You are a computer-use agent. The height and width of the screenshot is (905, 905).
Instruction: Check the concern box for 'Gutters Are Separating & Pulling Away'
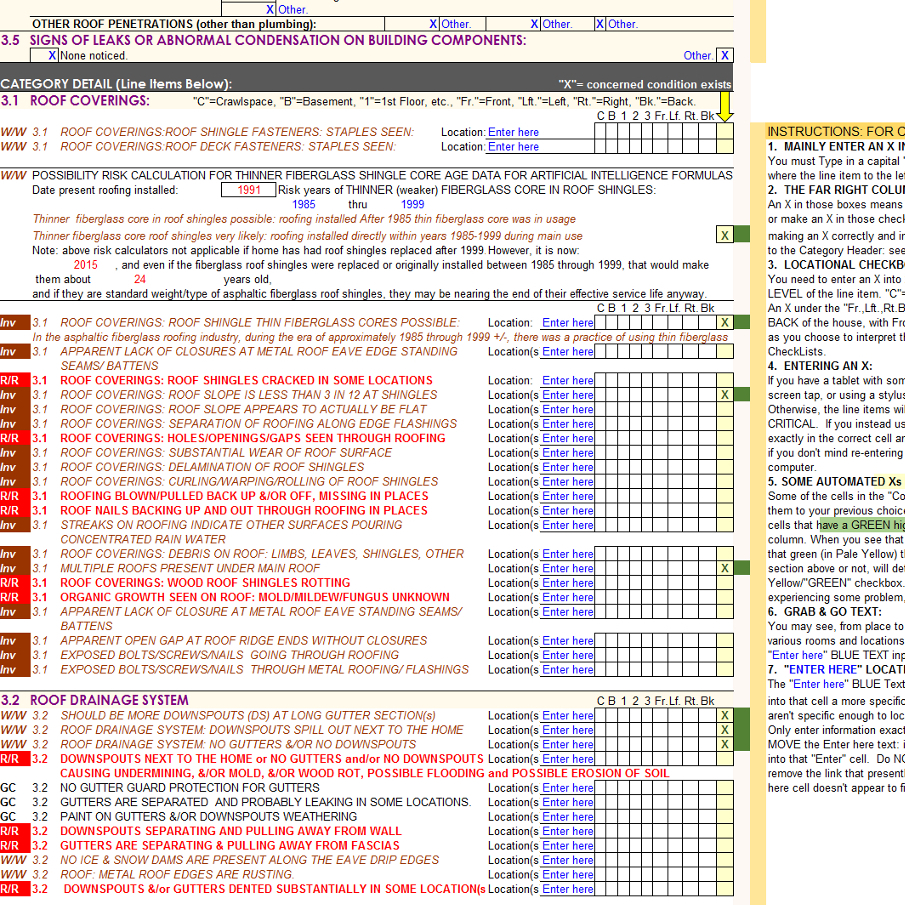[x=724, y=846]
